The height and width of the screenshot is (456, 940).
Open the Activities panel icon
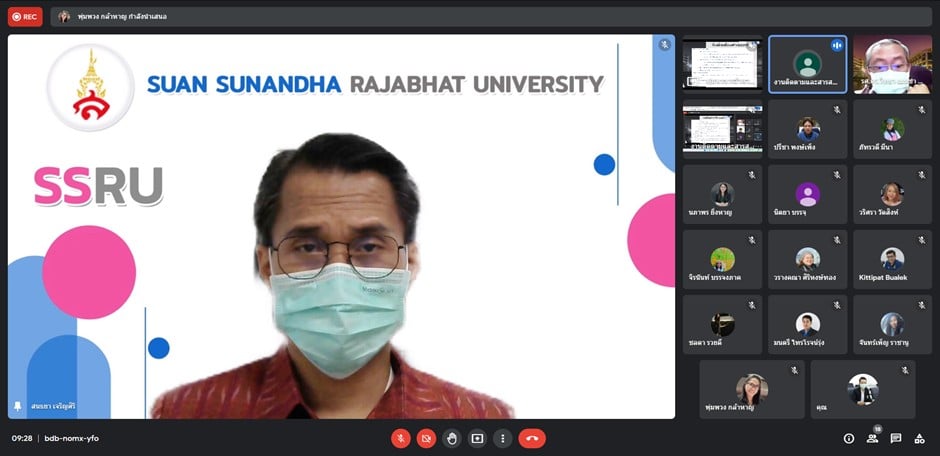coord(920,438)
